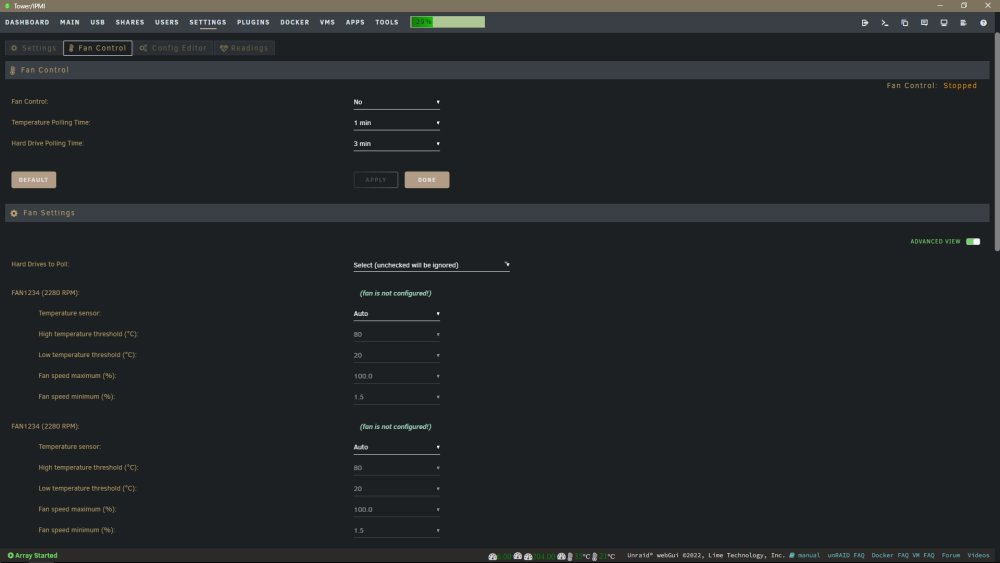Image resolution: width=1000 pixels, height=563 pixels.
Task: Click the Apply button
Action: coord(376,180)
